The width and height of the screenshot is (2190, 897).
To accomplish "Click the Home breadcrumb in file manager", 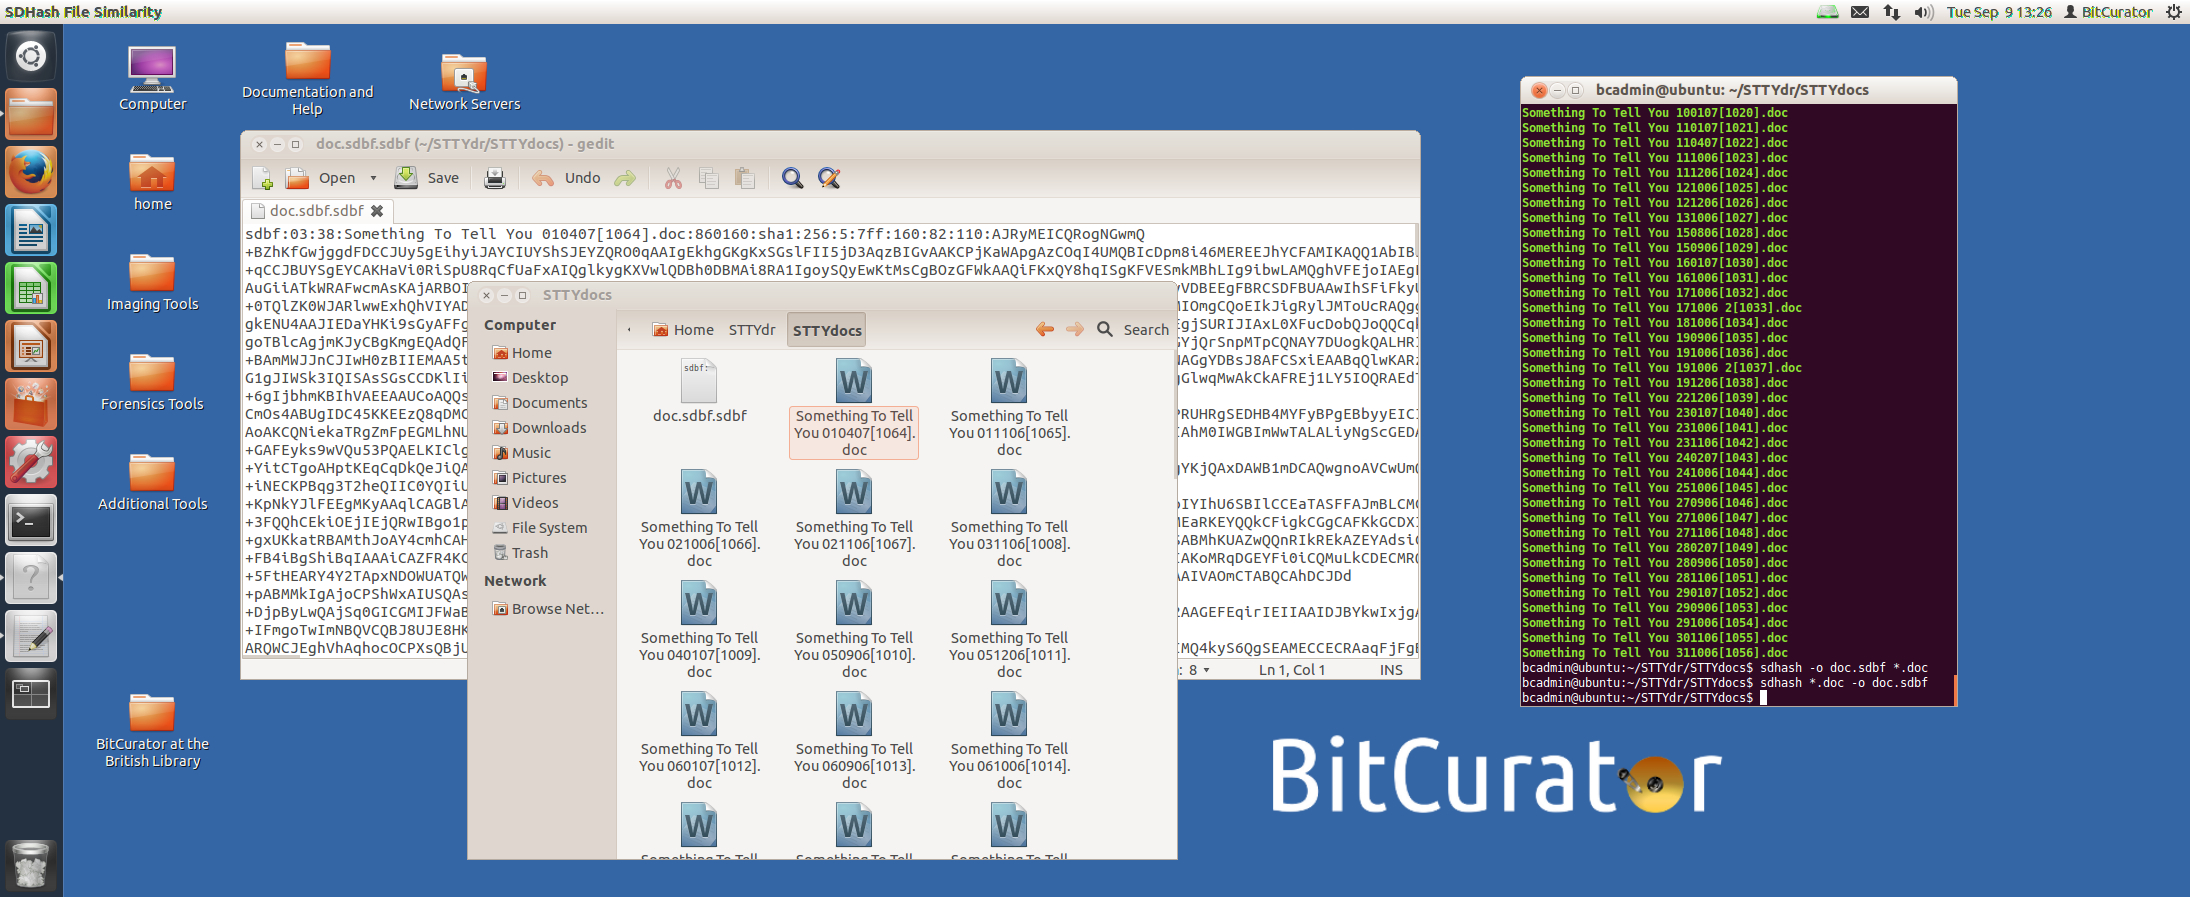I will pyautogui.click(x=683, y=330).
